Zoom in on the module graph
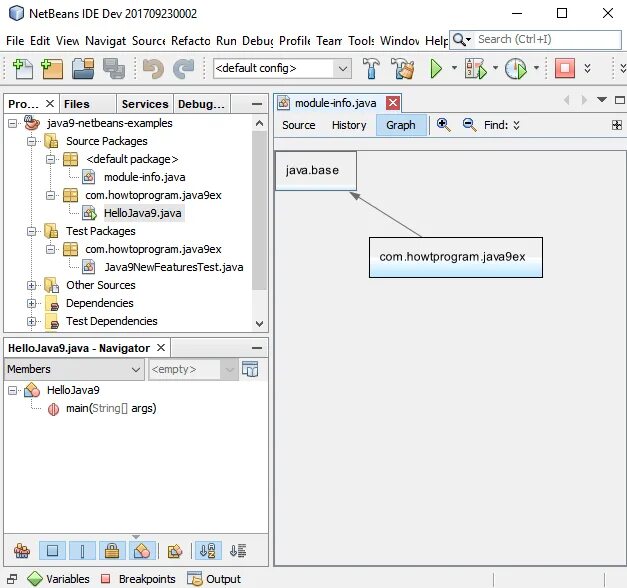 (x=443, y=125)
